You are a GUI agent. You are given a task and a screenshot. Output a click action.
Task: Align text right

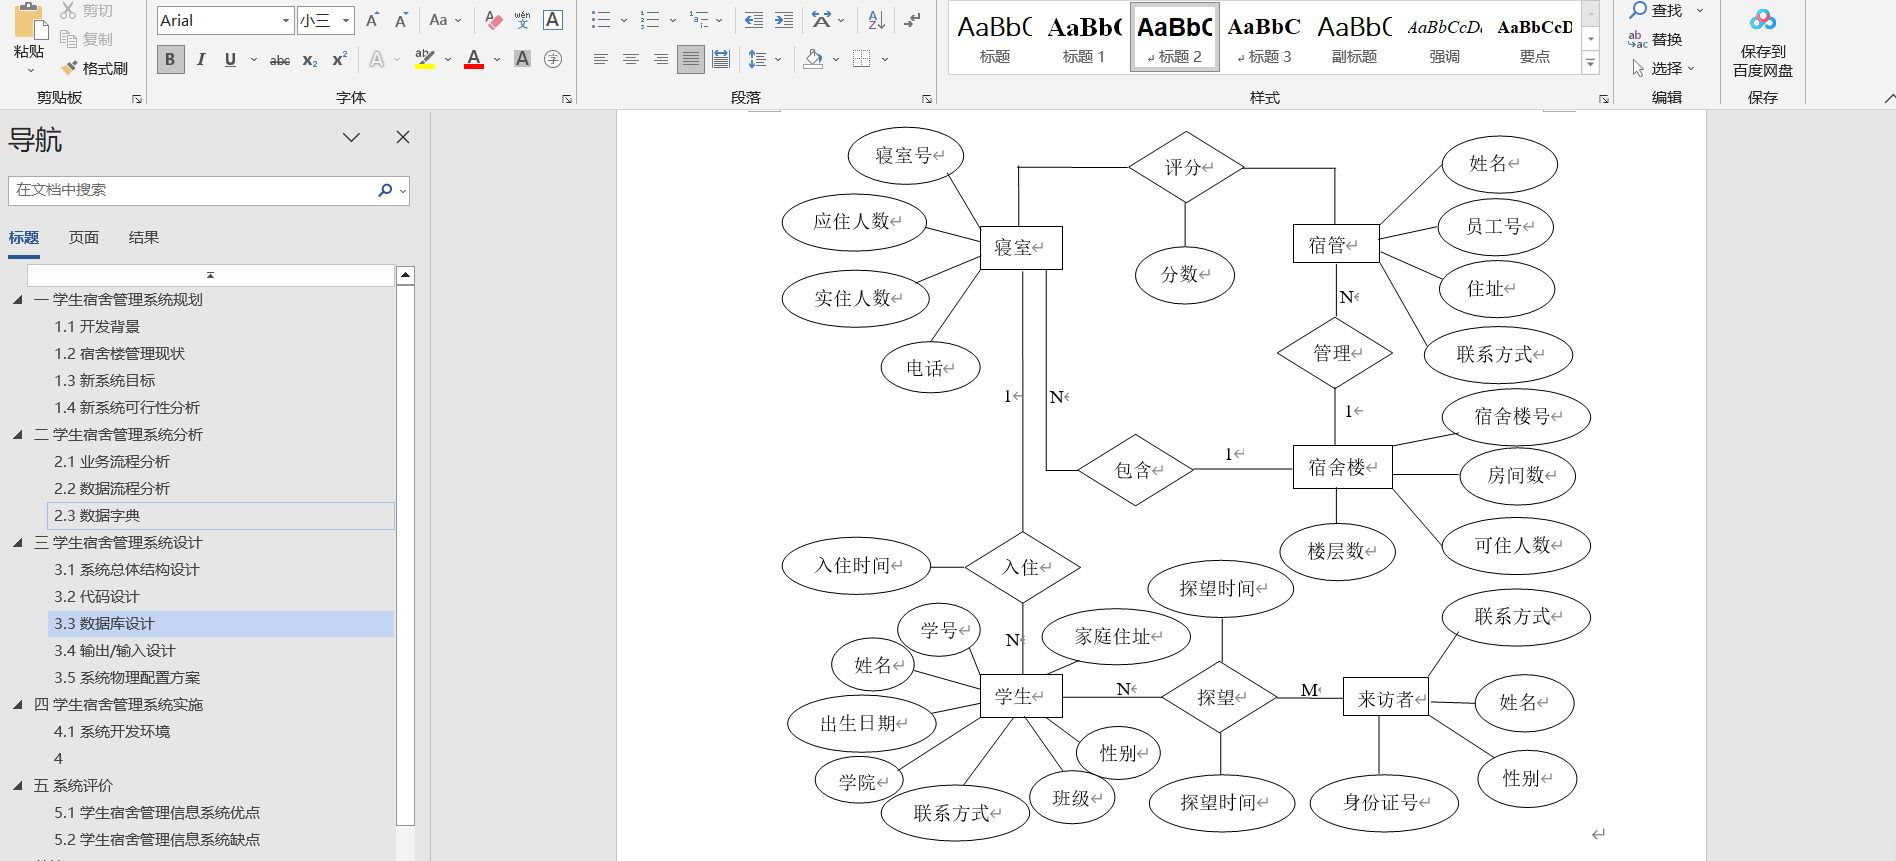pyautogui.click(x=660, y=59)
